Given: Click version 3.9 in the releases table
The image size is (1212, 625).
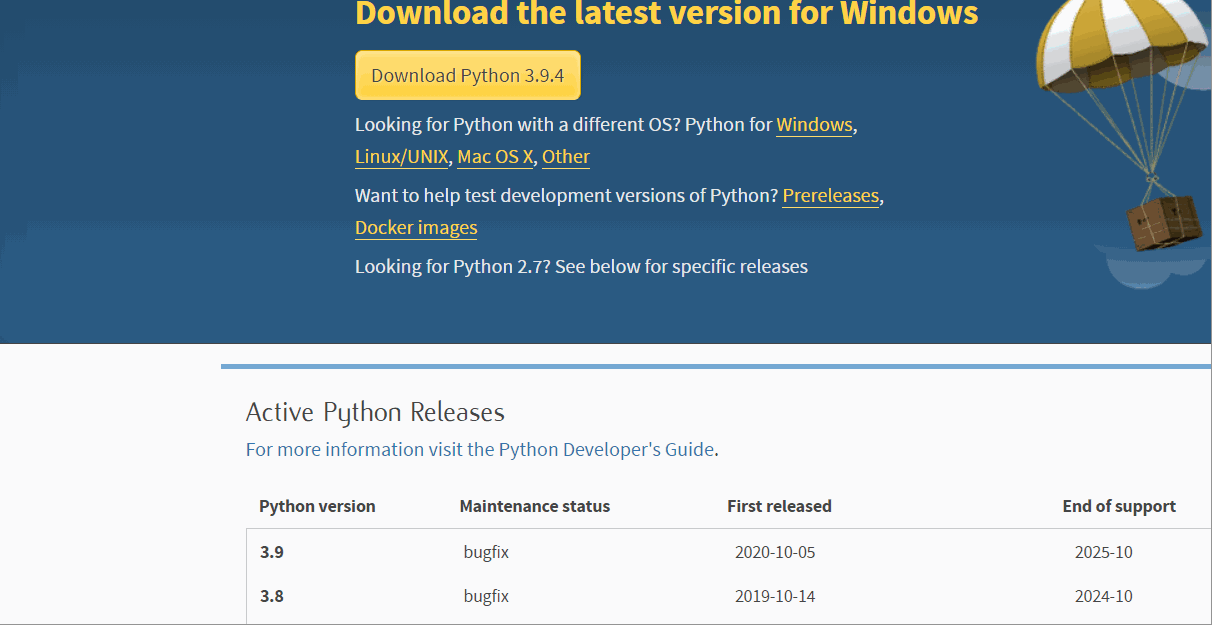Looking at the screenshot, I should point(272,552).
